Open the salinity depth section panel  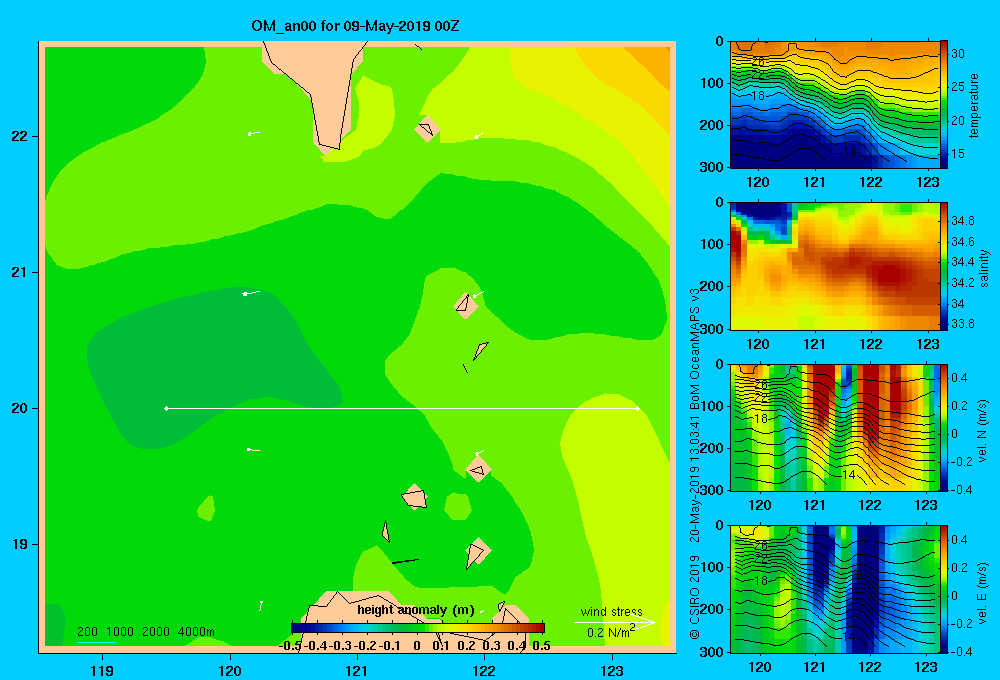point(834,266)
